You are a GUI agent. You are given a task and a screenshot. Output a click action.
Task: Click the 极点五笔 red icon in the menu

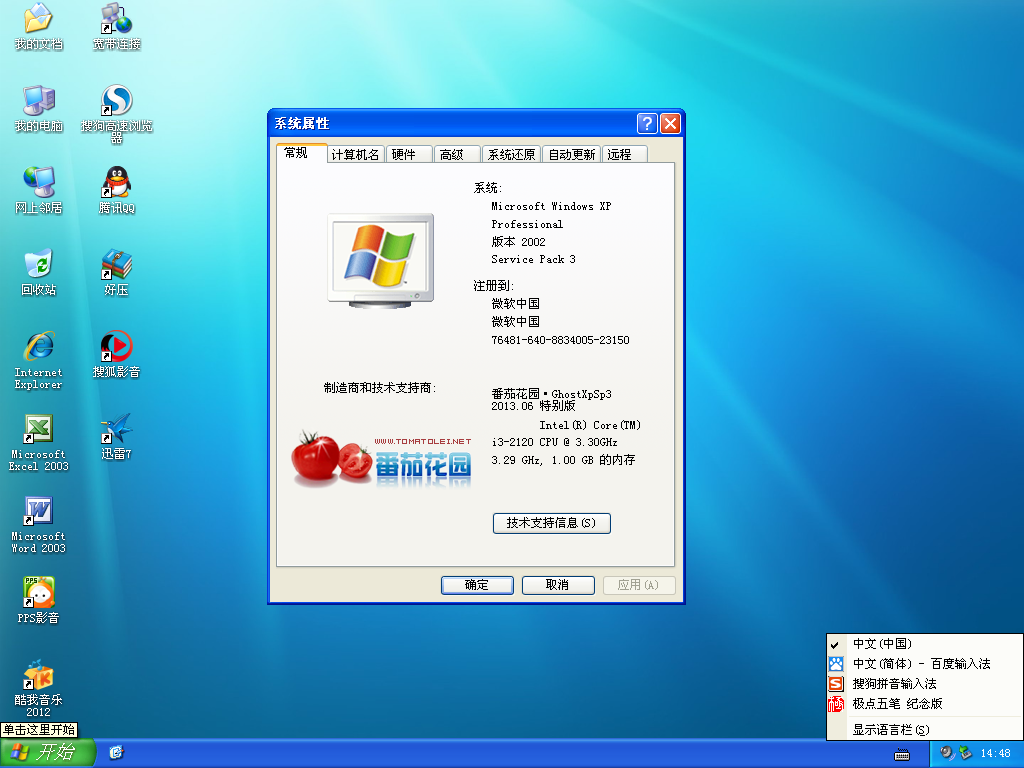(x=836, y=704)
